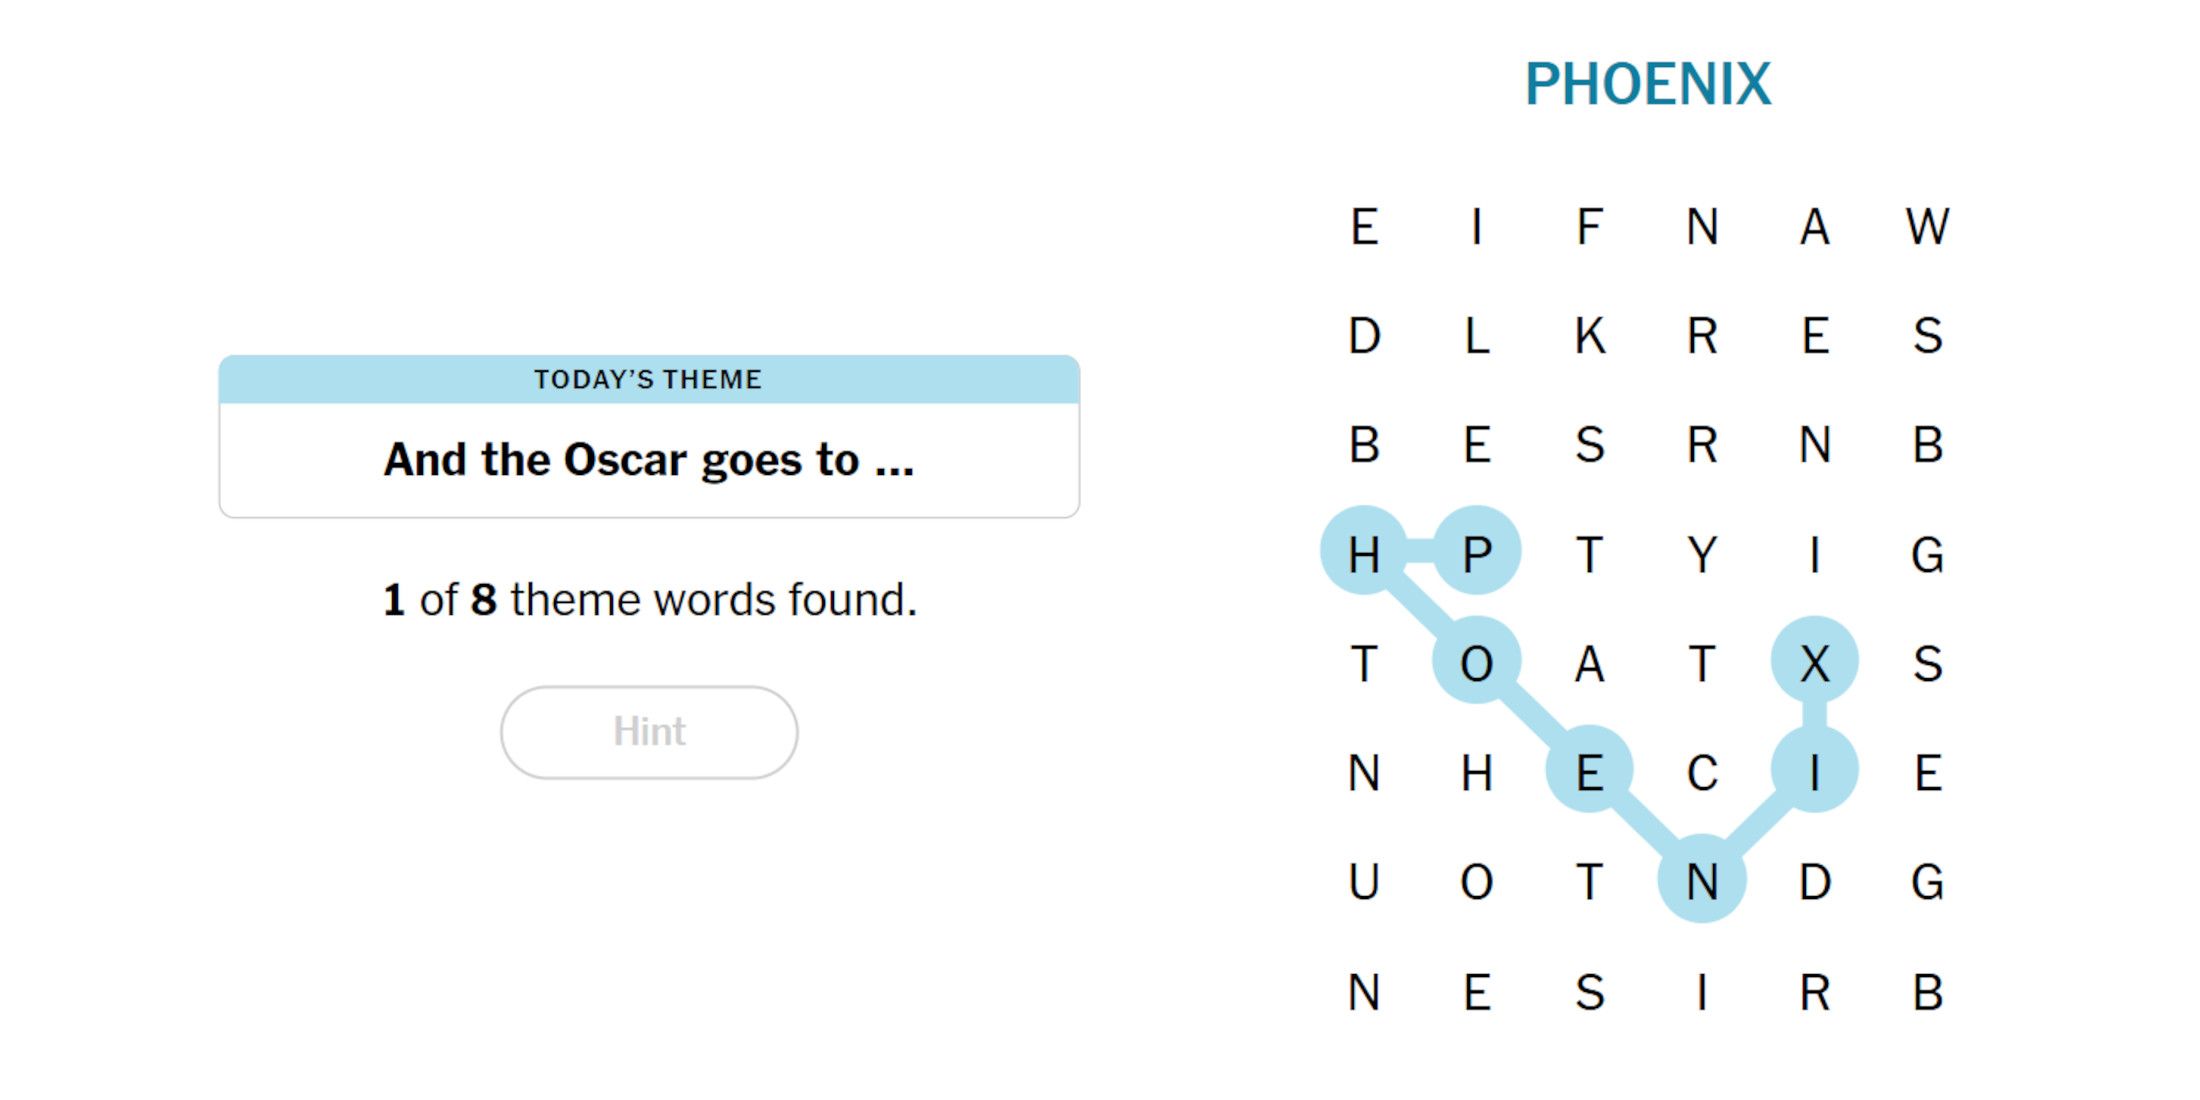Click the highlighted letter P
Image resolution: width=2200 pixels, height=1100 pixels.
tap(1477, 554)
